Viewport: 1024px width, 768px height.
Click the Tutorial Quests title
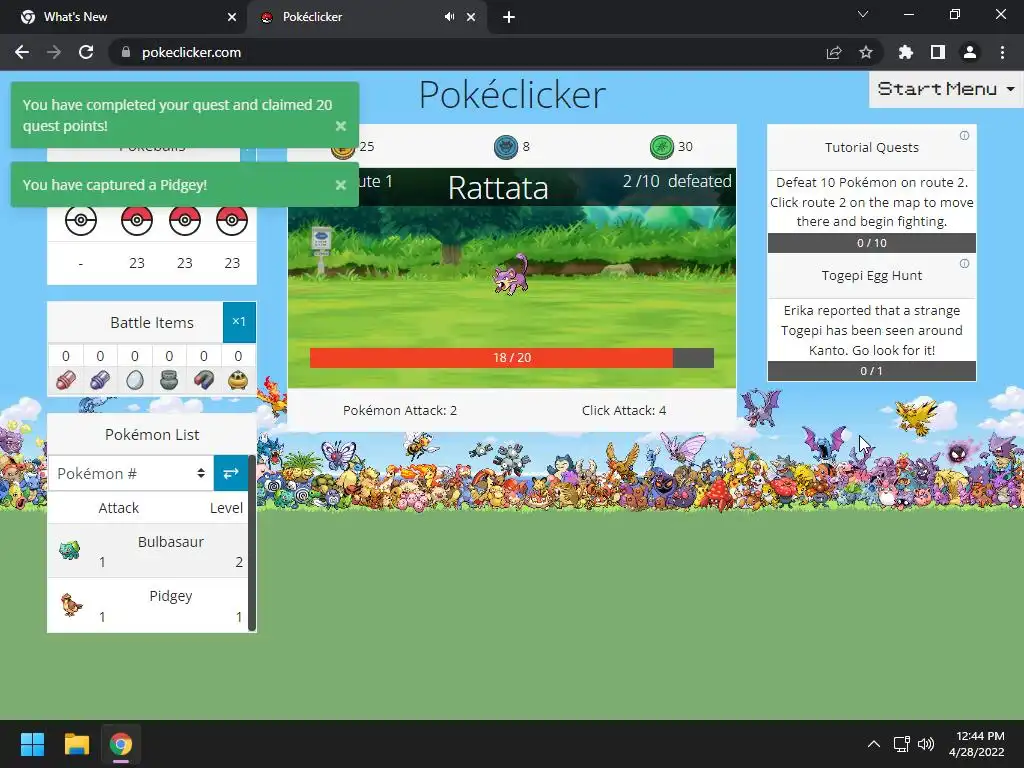point(871,148)
